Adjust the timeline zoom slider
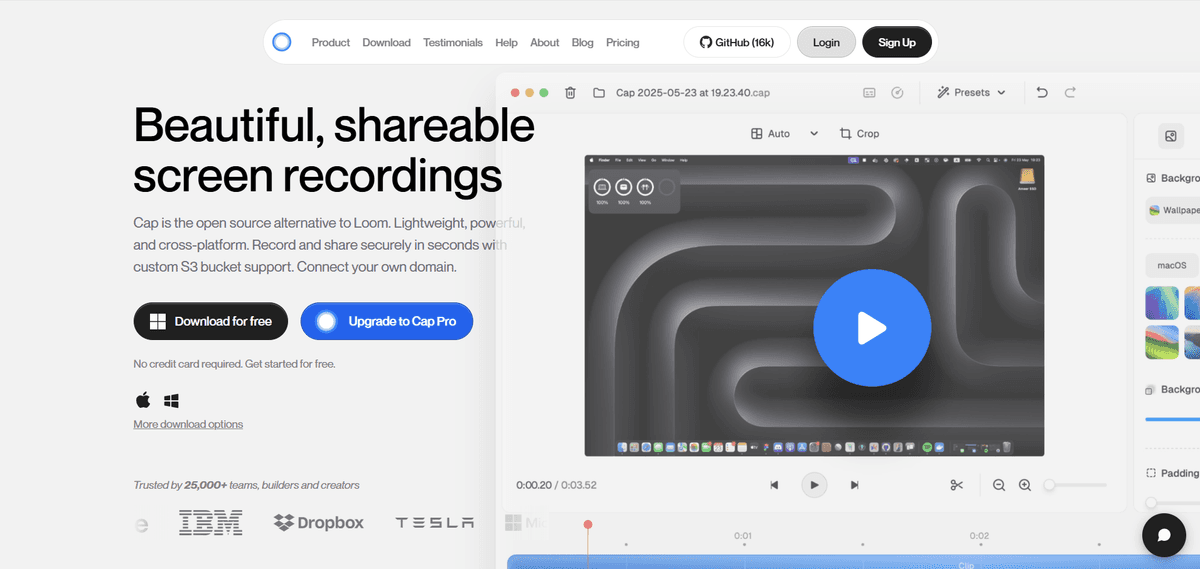Viewport: 1200px width, 569px height. point(1075,485)
